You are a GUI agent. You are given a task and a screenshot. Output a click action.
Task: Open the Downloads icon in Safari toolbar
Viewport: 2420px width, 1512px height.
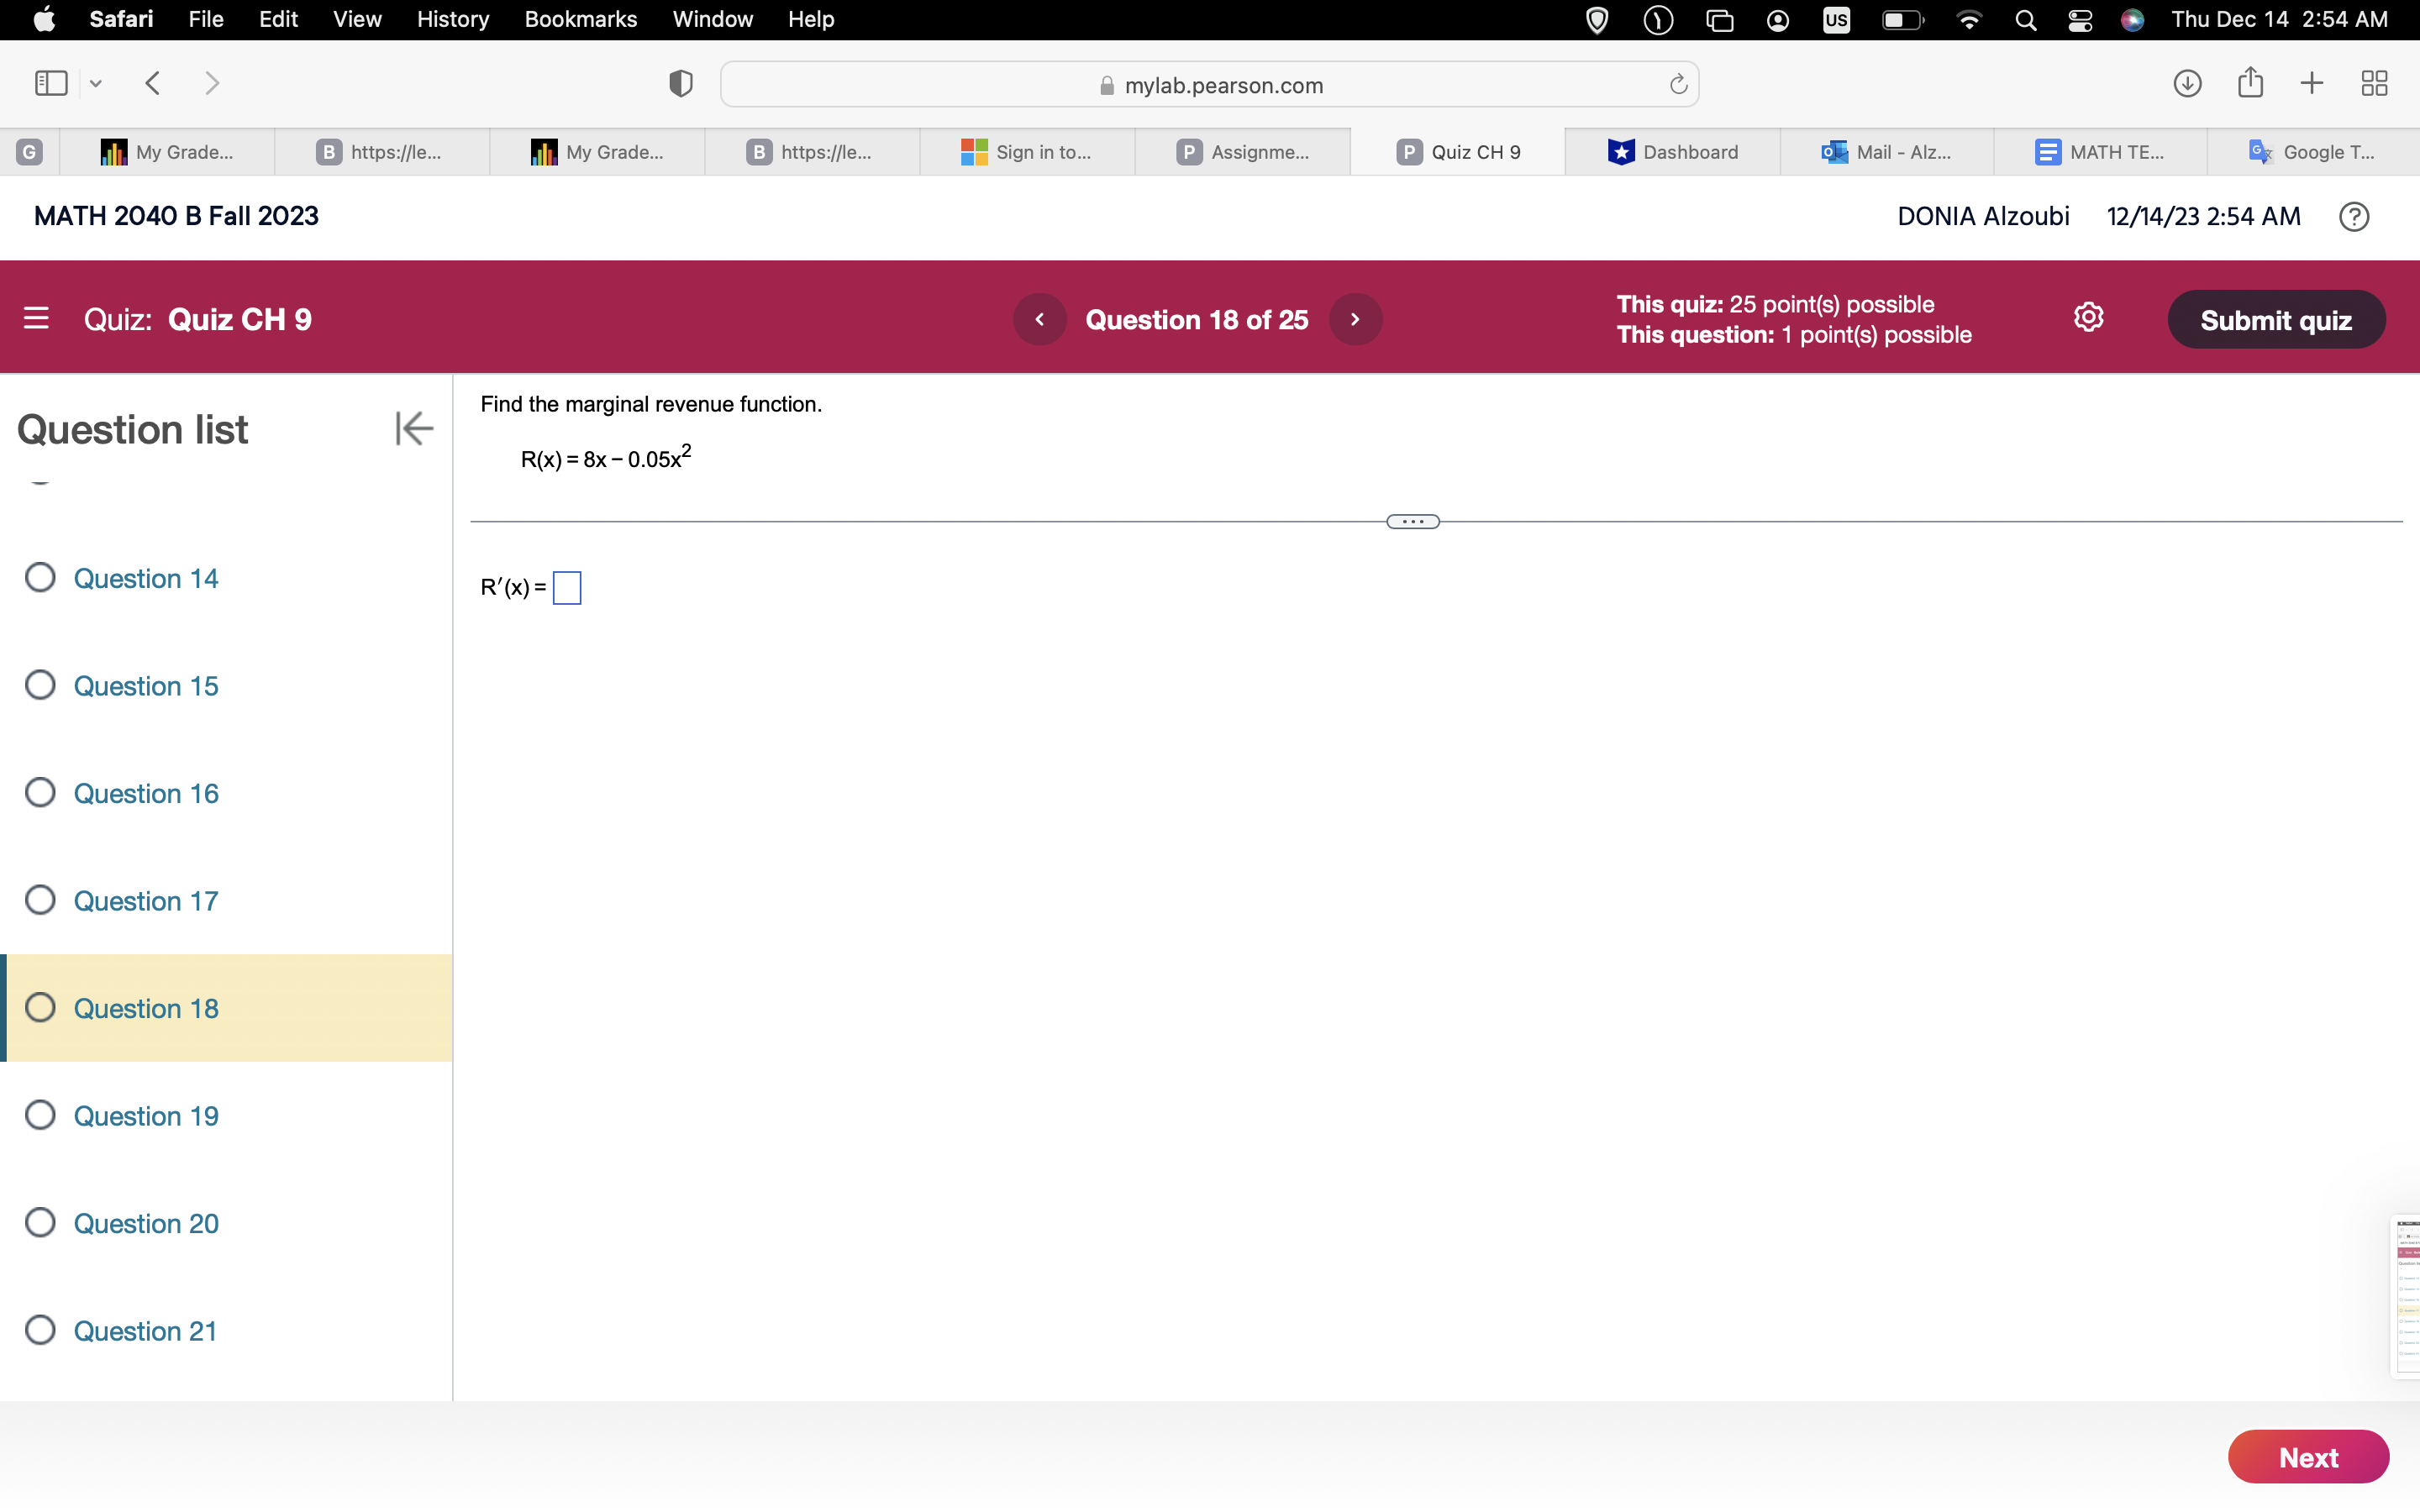(2187, 83)
